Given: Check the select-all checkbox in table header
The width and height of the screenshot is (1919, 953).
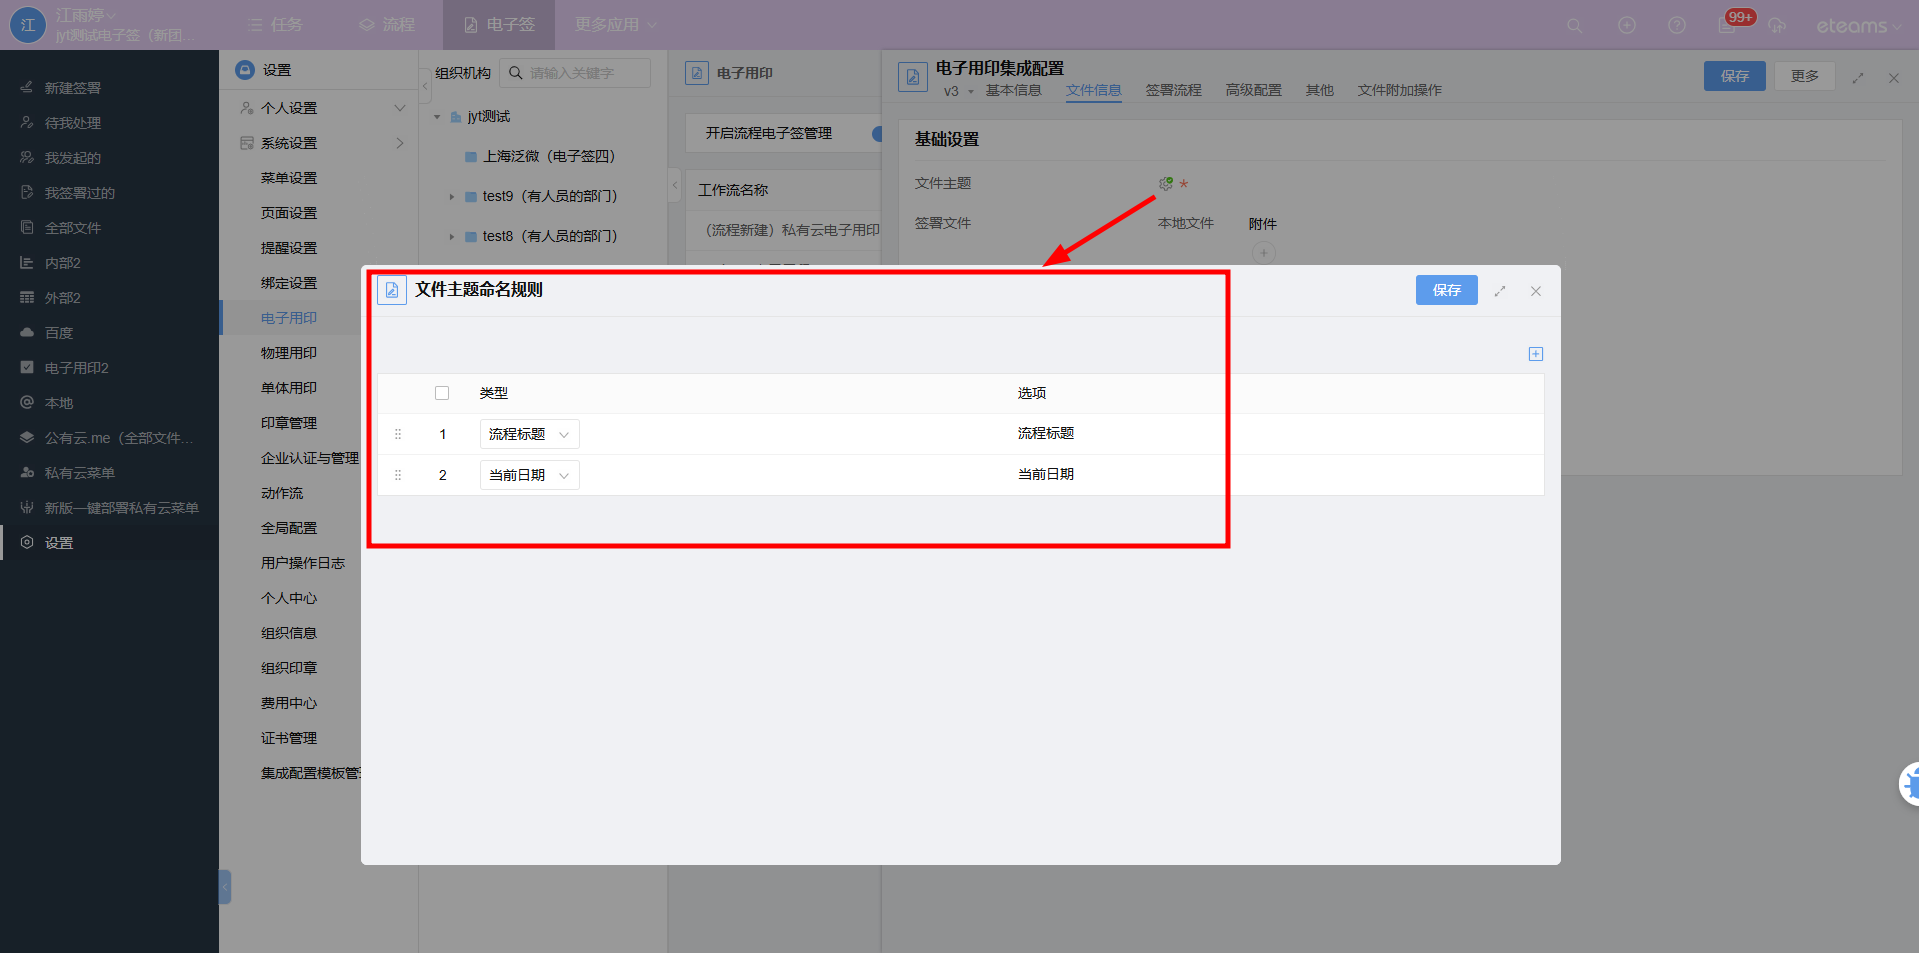Looking at the screenshot, I should 442,393.
